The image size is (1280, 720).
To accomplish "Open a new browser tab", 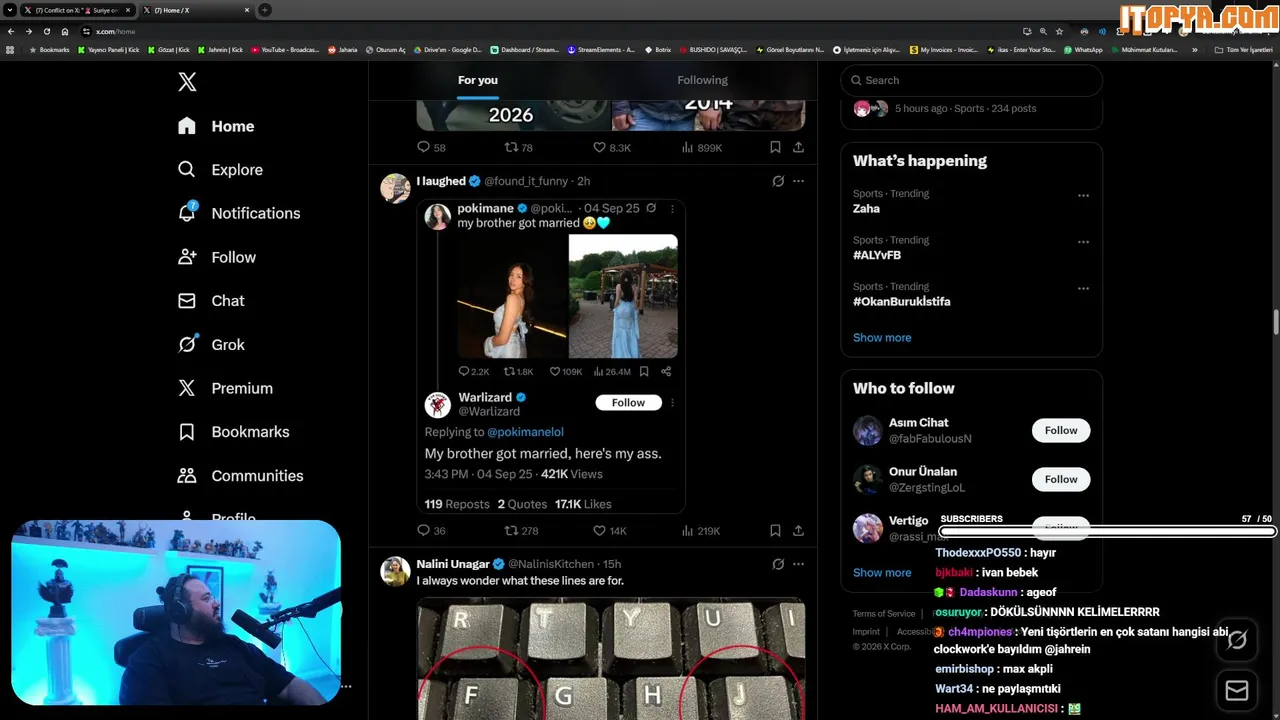I will [x=265, y=10].
